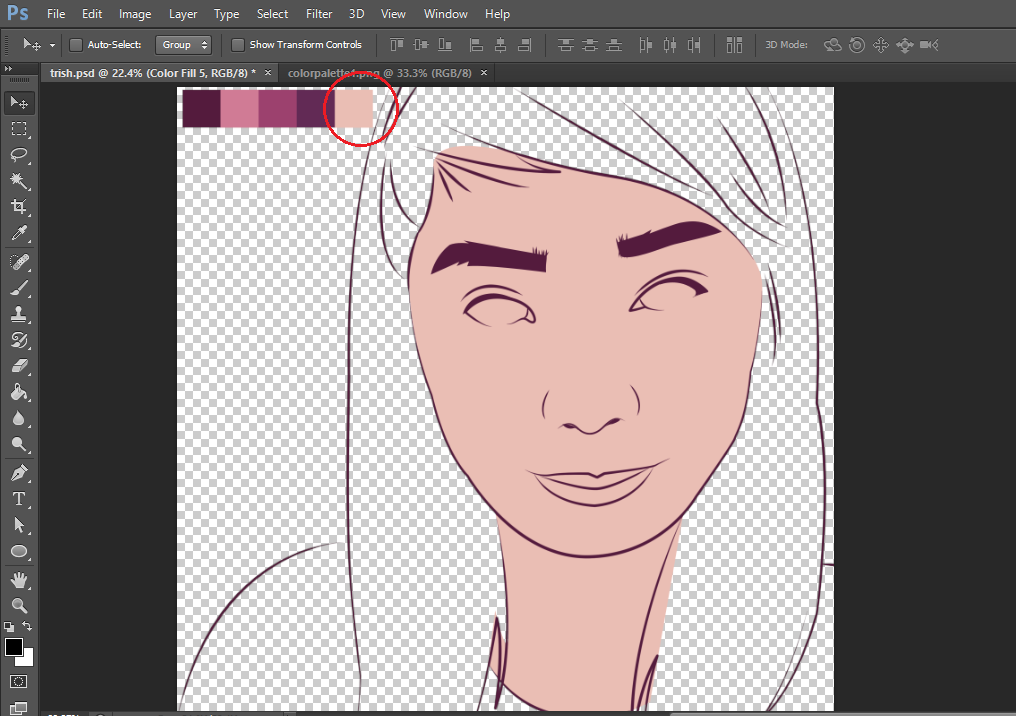Viewport: 1016px width, 716px height.
Task: Click the foreground color swatch
Action: 14,647
